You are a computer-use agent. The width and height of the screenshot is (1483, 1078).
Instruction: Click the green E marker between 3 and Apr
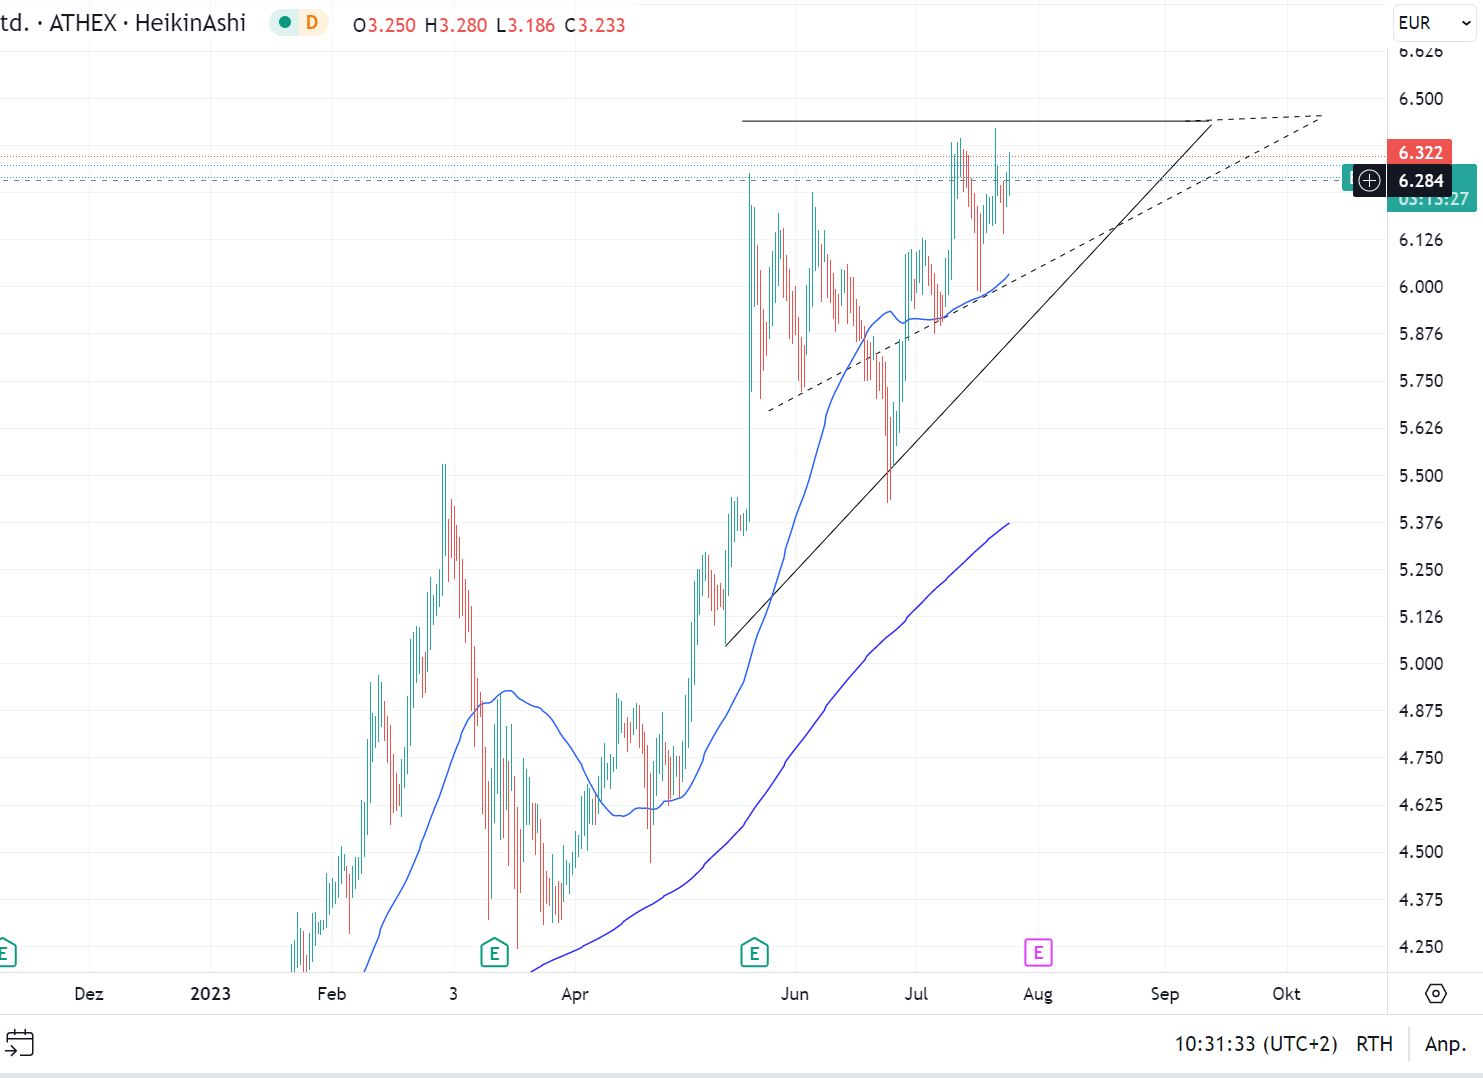494,953
